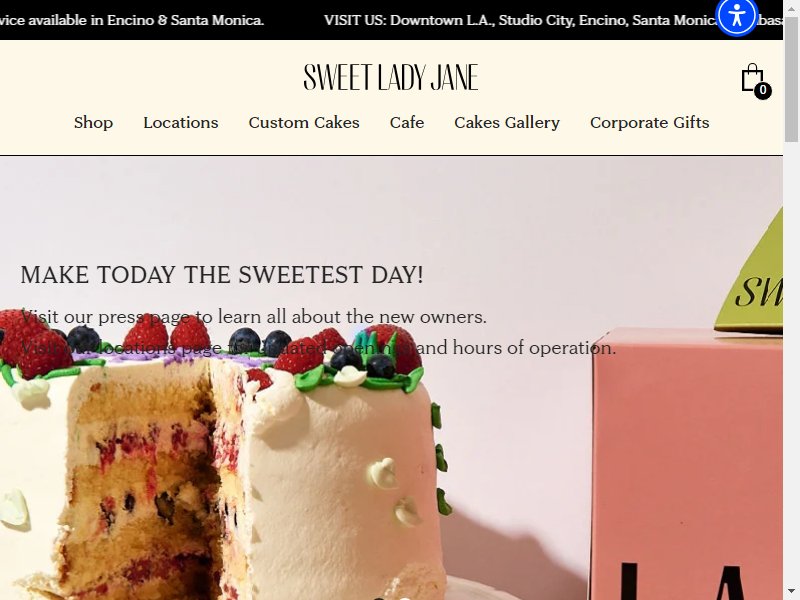Open the Custom Cakes section
This screenshot has width=800, height=600.
coord(304,122)
